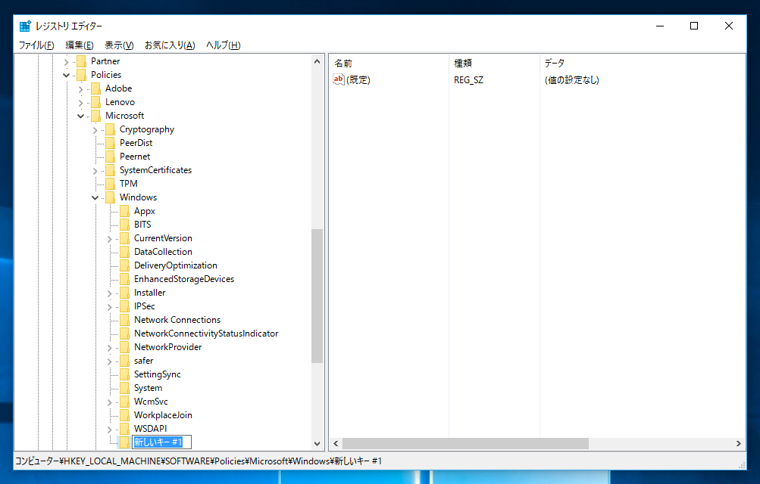
Task: Click the 新しいキー #1 name edit box
Action: [162, 442]
